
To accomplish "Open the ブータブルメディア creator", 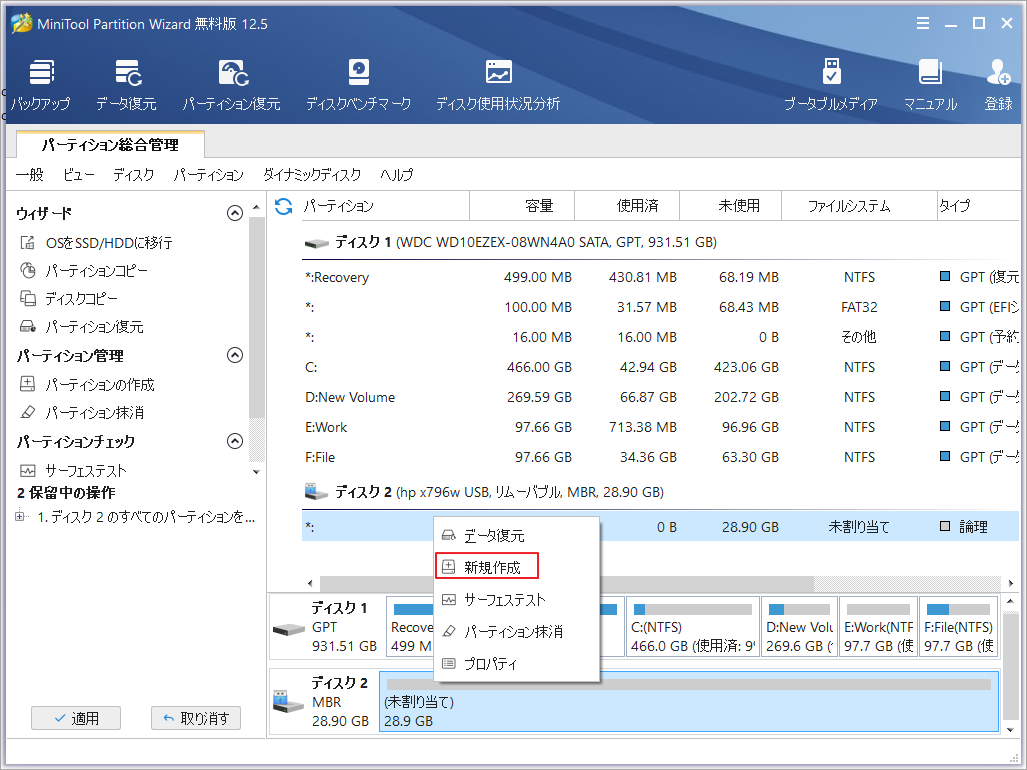I will point(831,82).
